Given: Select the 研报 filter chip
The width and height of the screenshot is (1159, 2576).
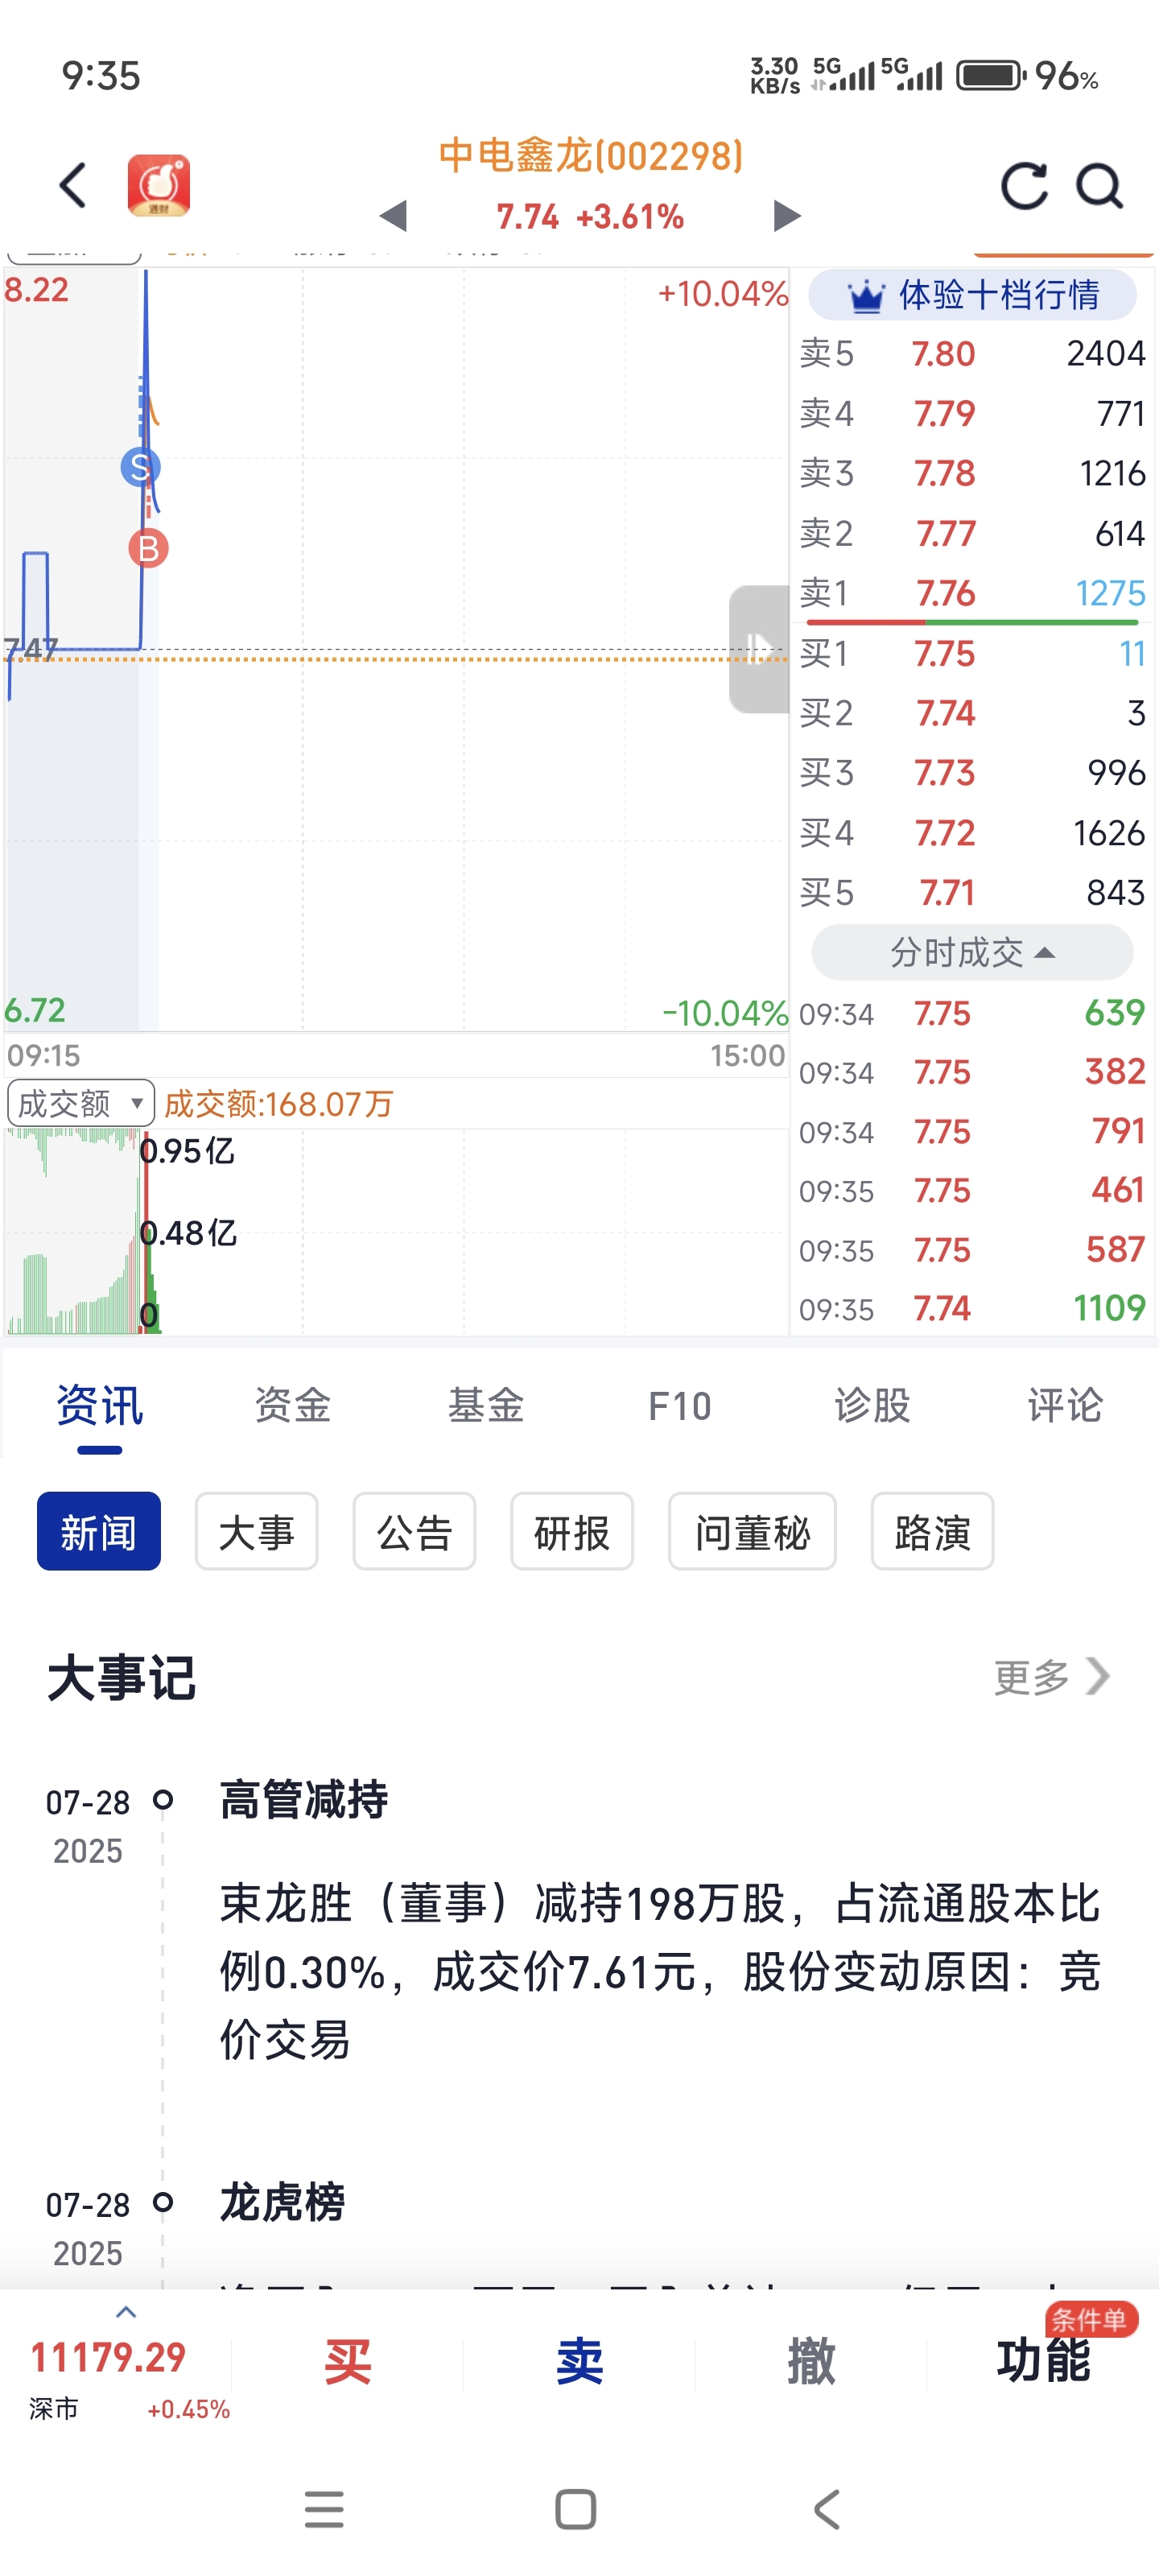Looking at the screenshot, I should click(572, 1531).
